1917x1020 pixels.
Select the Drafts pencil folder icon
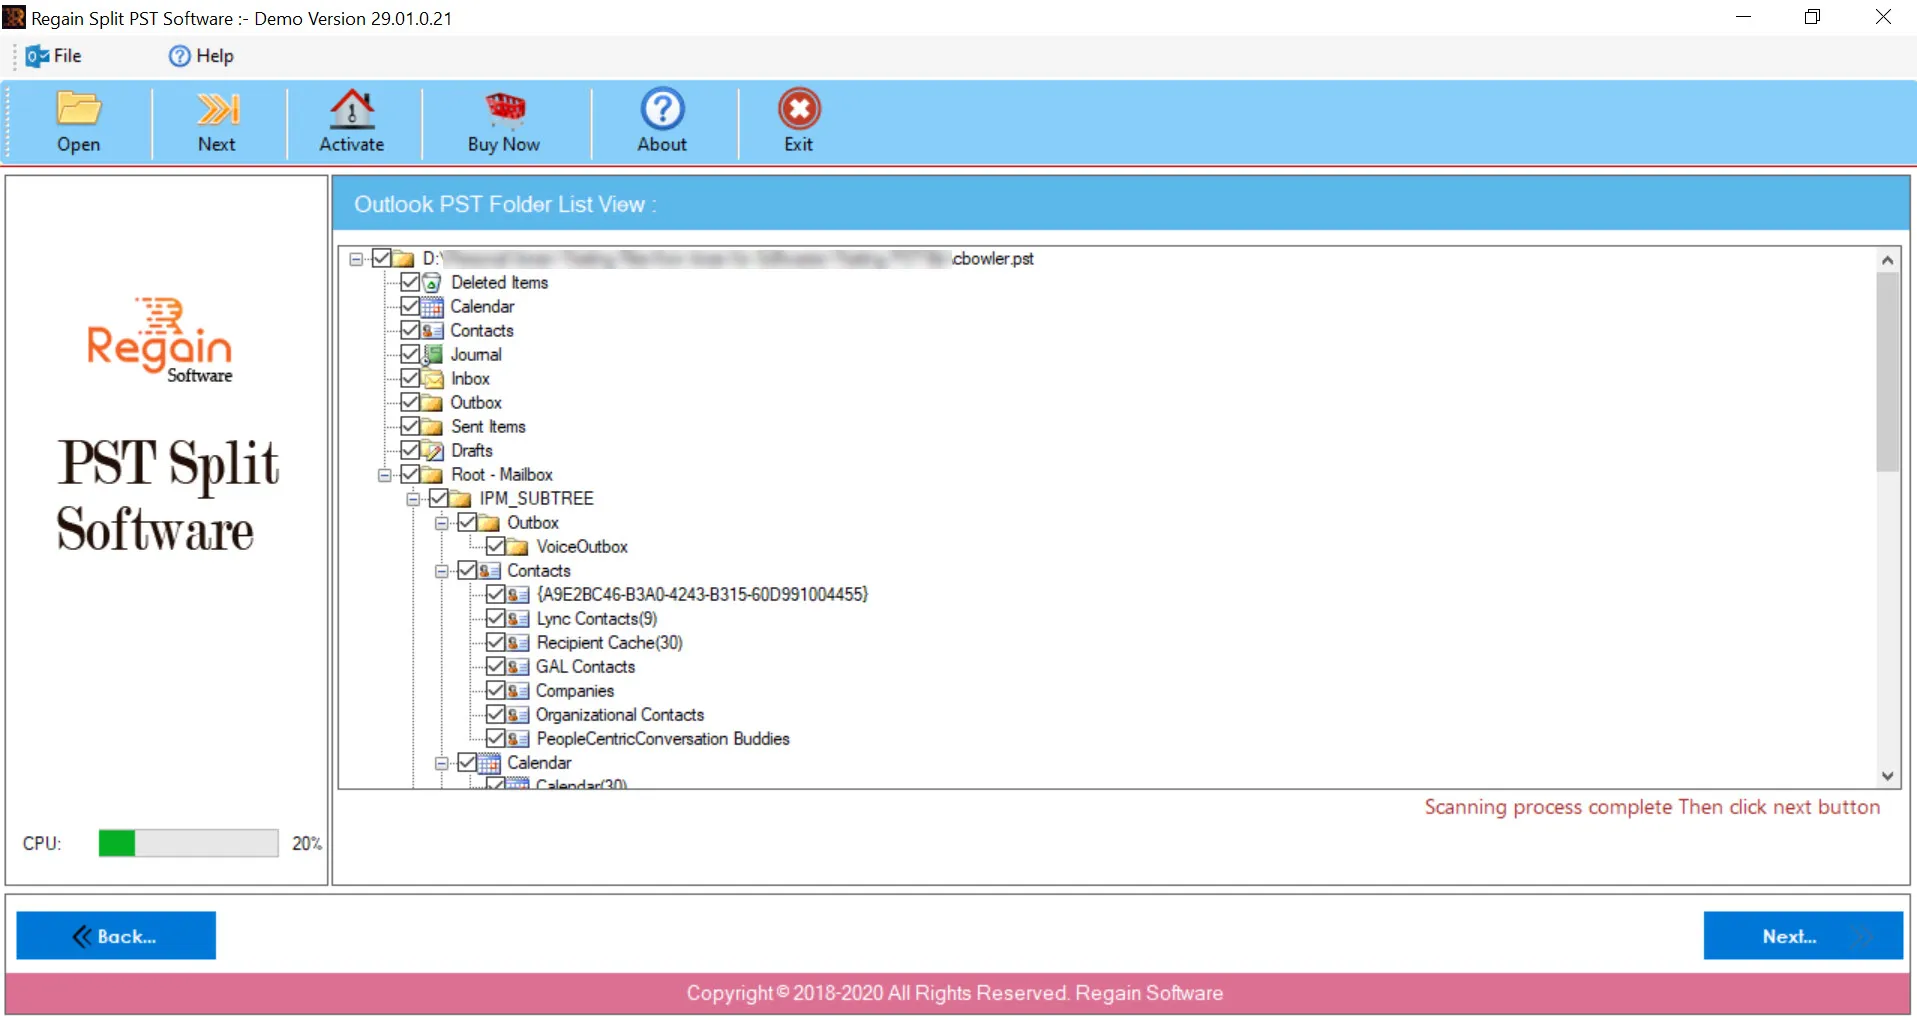pyautogui.click(x=432, y=451)
